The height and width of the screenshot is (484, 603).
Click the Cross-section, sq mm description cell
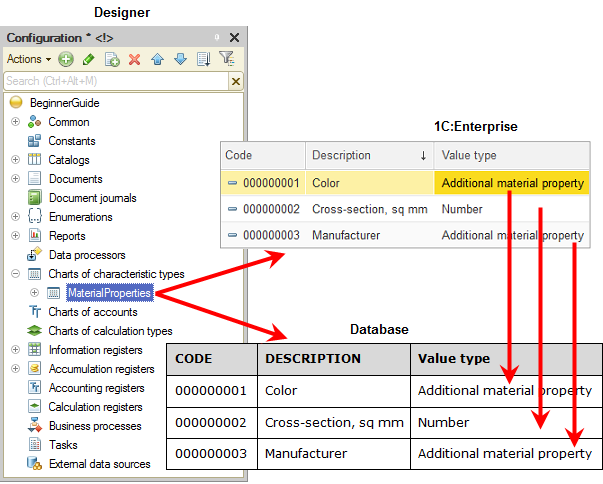click(x=370, y=209)
